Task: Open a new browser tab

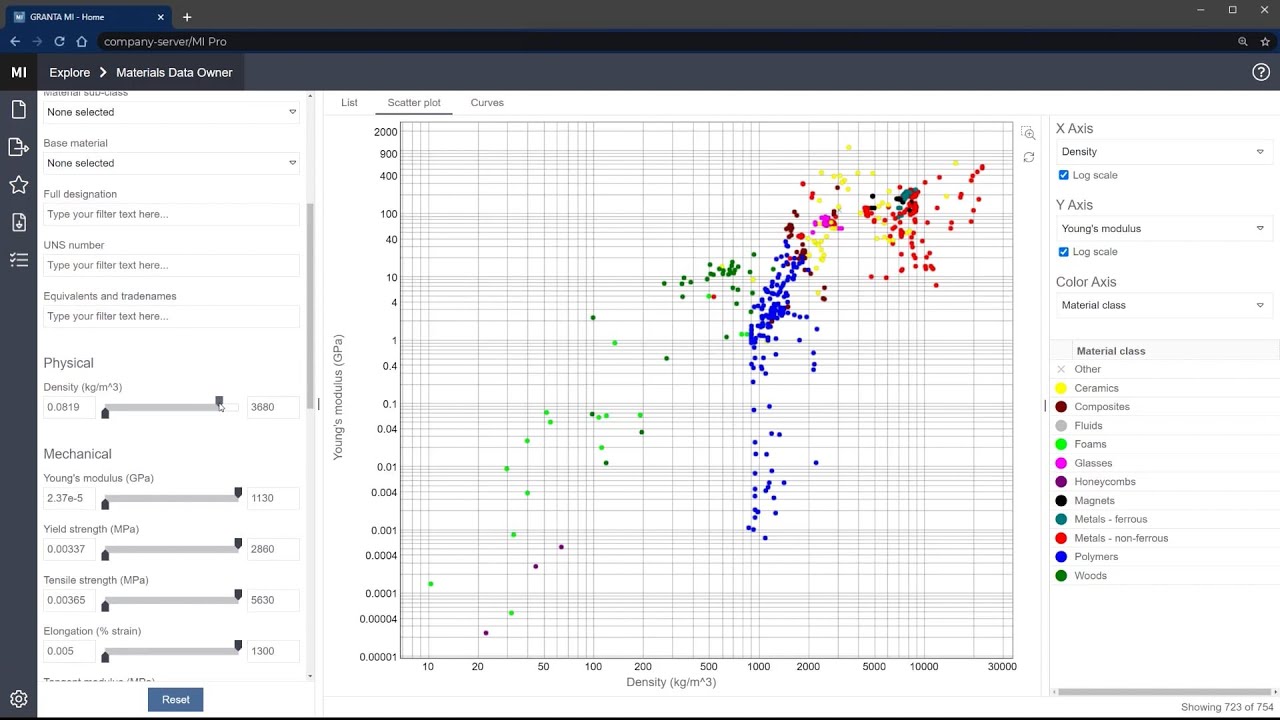Action: point(187,17)
